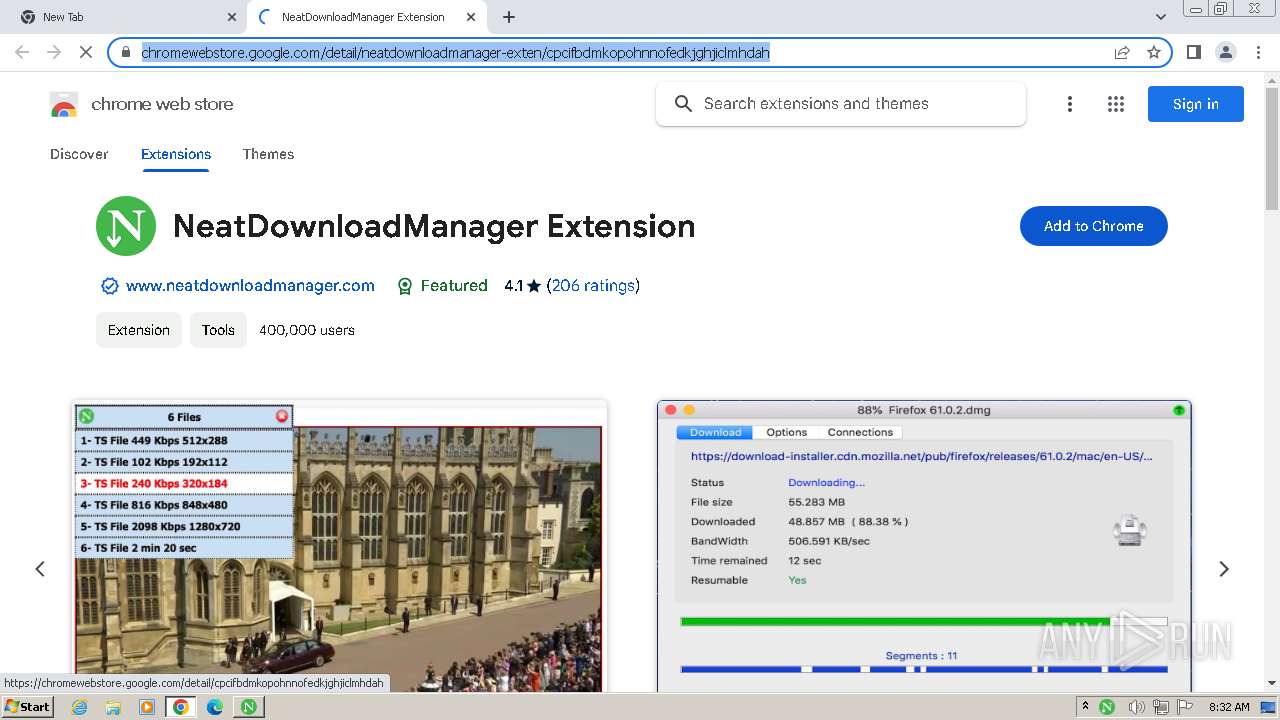Go to the Discover tab
1280x720 pixels.
coord(79,154)
